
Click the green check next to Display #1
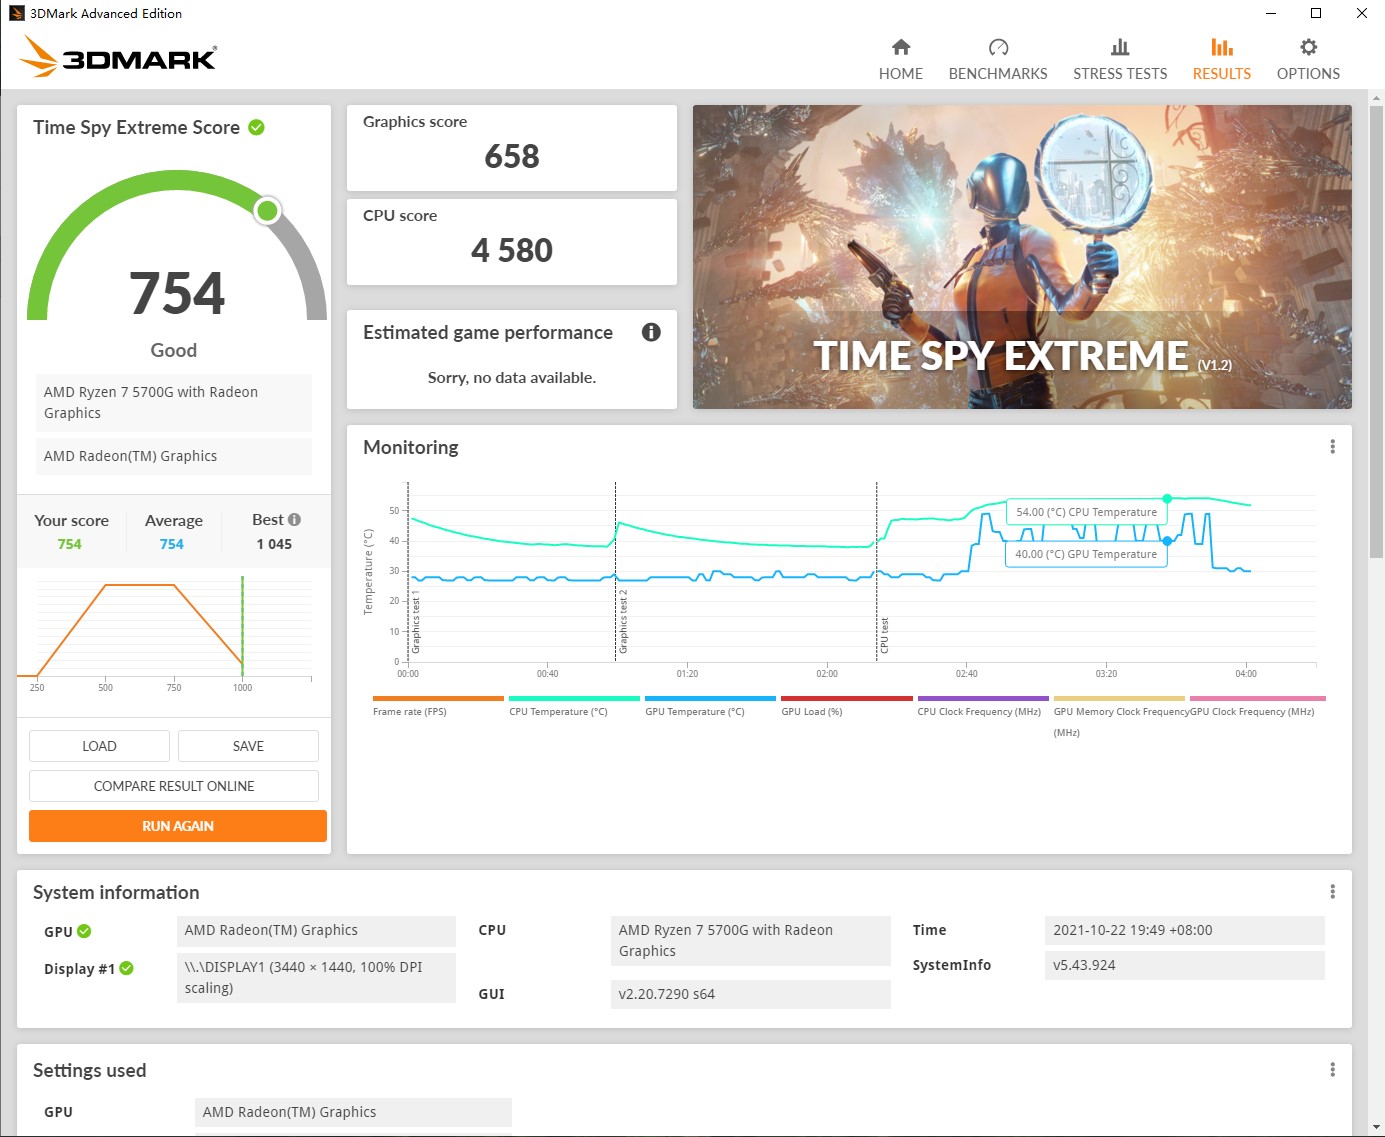click(126, 968)
